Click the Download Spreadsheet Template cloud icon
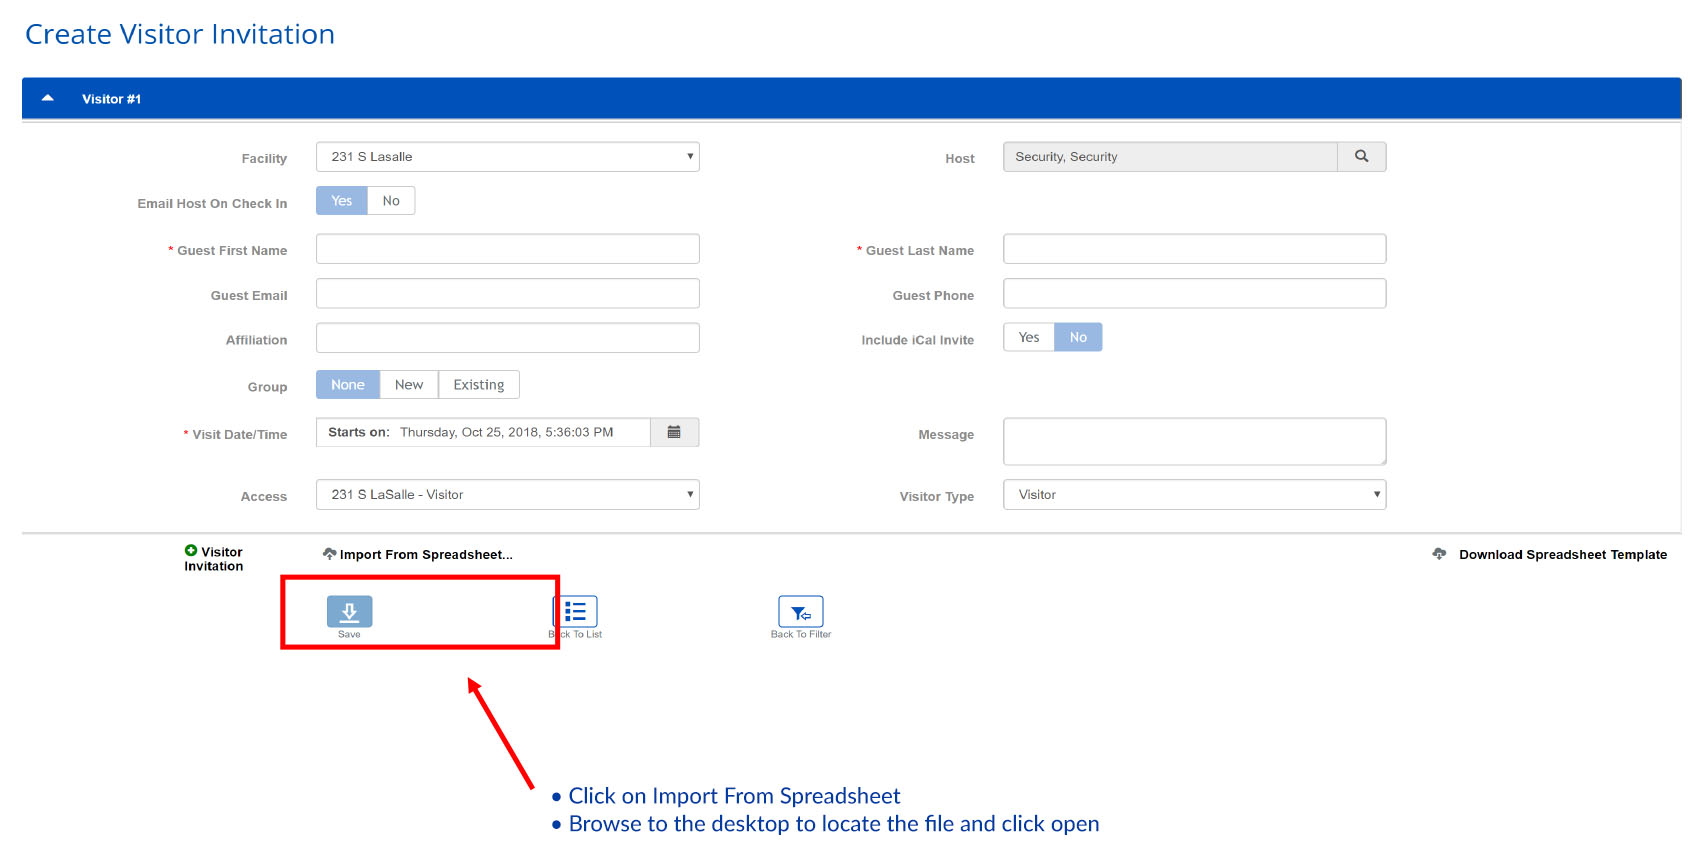 (x=1439, y=554)
